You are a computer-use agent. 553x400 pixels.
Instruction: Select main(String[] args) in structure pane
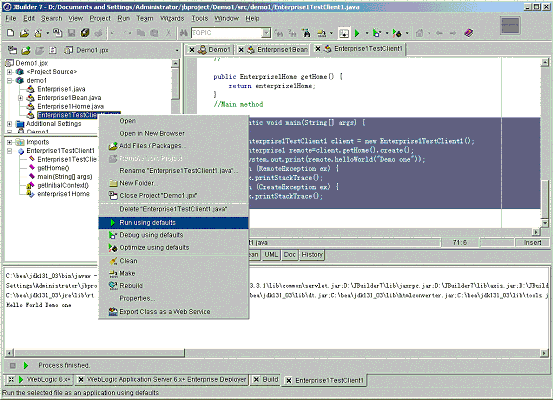pyautogui.click(x=65, y=177)
